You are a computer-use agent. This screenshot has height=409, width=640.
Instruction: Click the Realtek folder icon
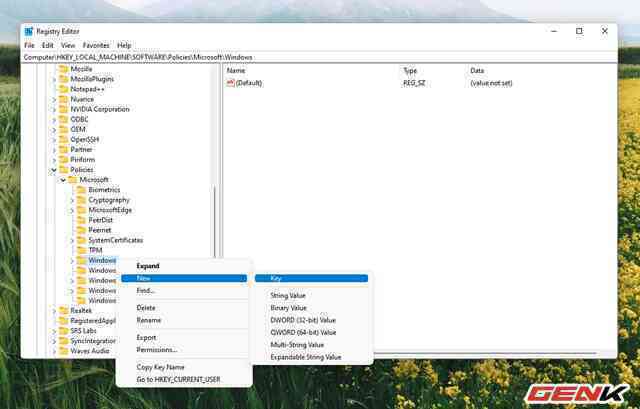[64, 311]
